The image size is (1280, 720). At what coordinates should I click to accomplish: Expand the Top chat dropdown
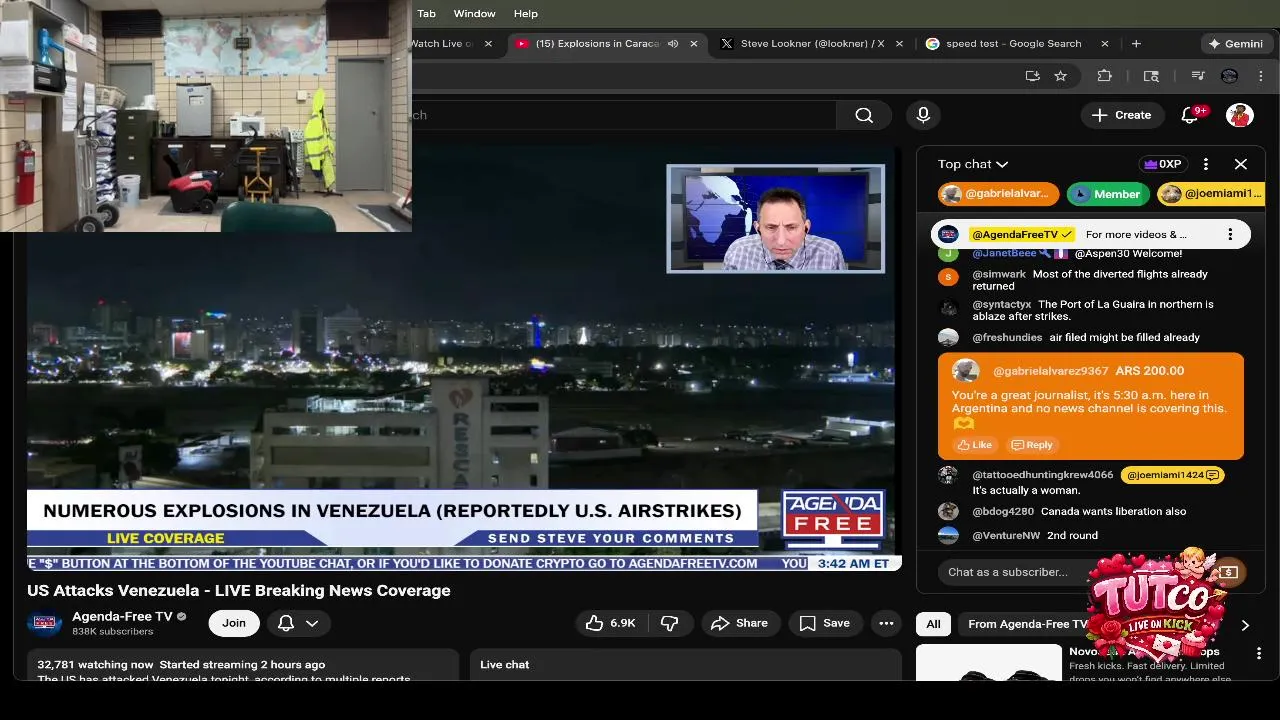click(973, 164)
